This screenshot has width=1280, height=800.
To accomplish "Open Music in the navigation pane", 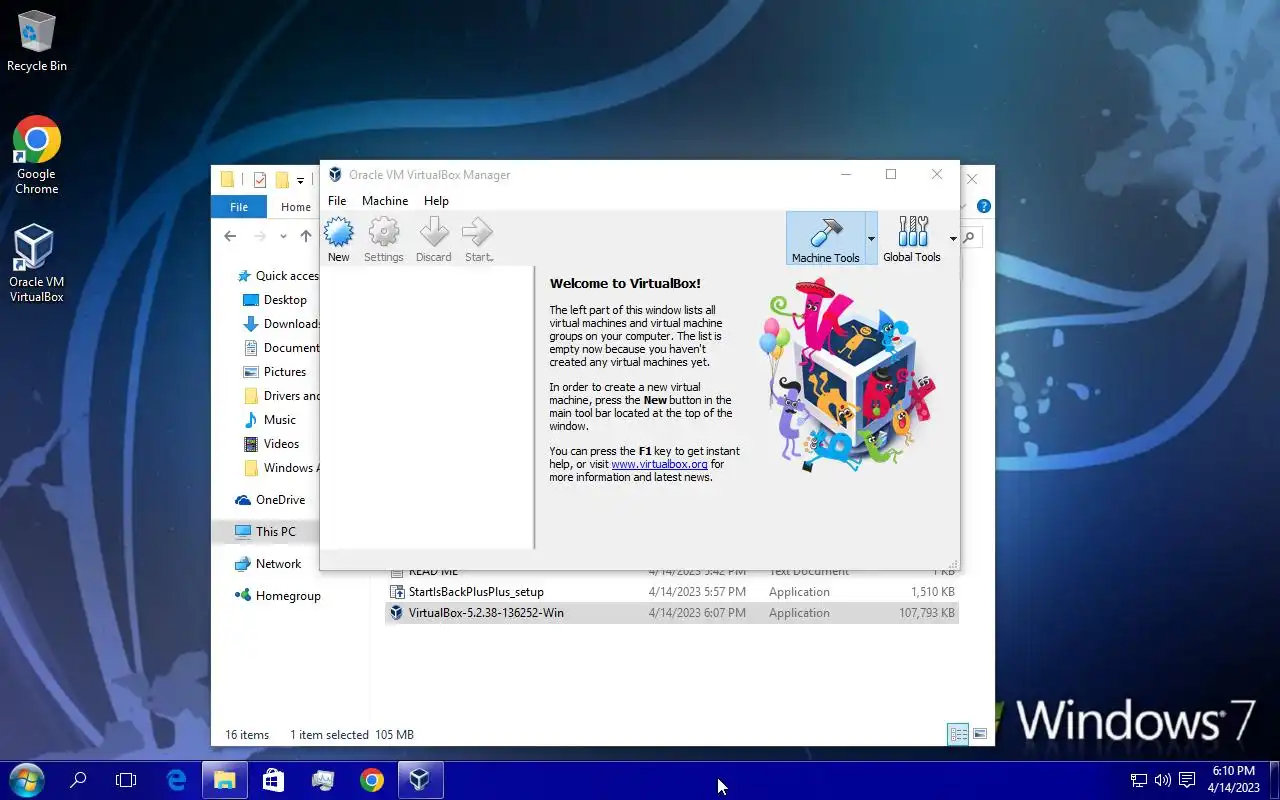I will click(270, 420).
